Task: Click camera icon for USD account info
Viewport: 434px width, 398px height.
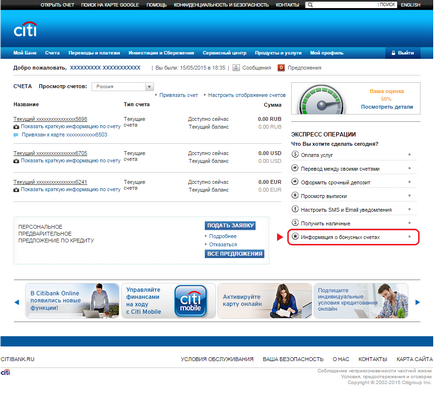Action: (x=16, y=161)
